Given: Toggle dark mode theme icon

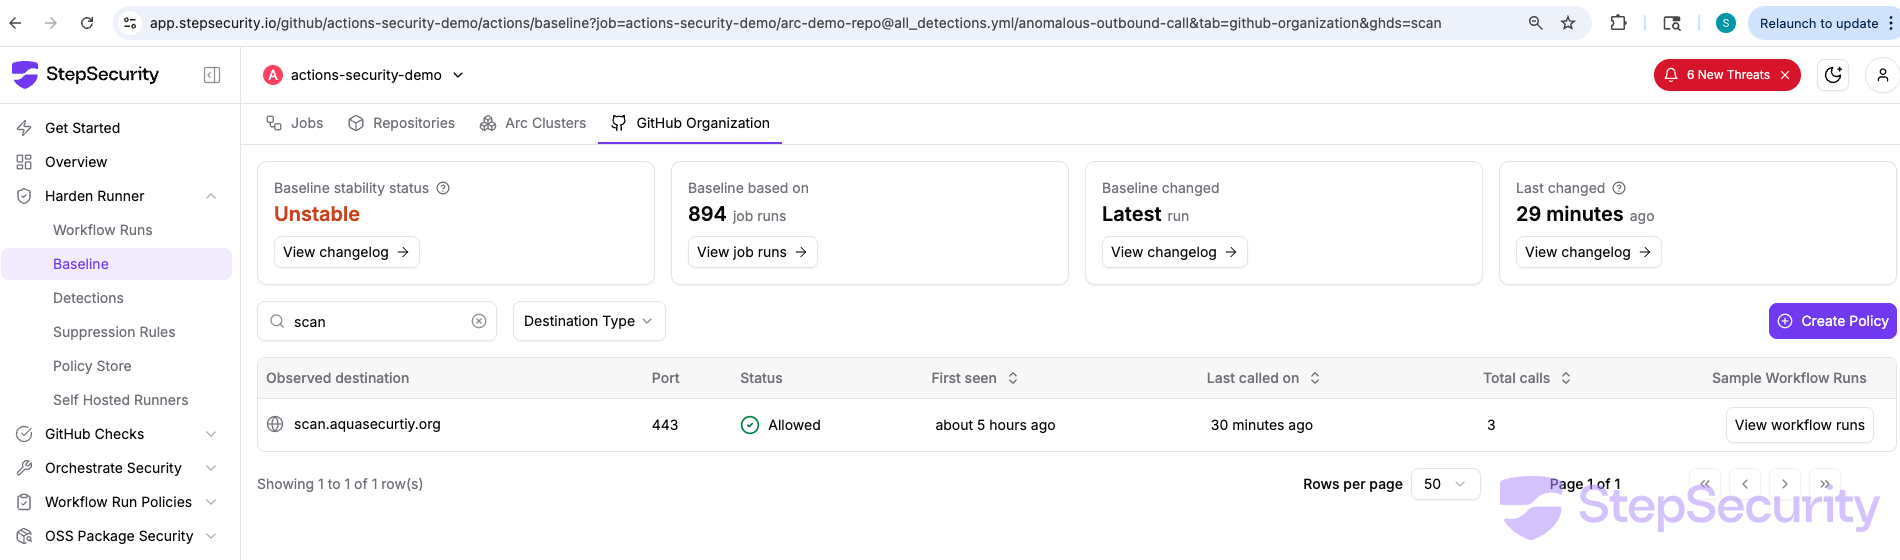Looking at the screenshot, I should pyautogui.click(x=1833, y=75).
